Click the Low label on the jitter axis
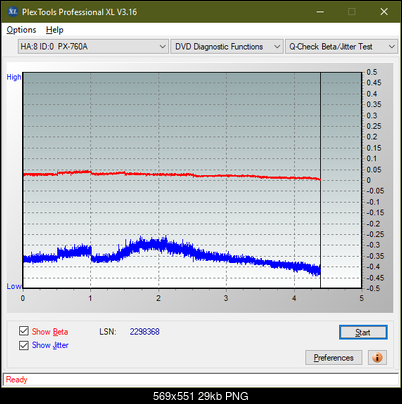The width and height of the screenshot is (402, 404). coord(14,286)
